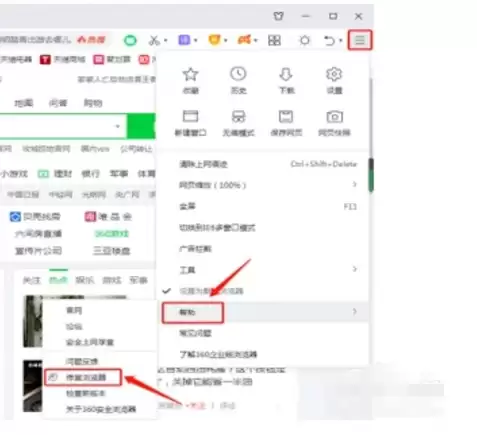Select the 广告拦截 ad-block menu item
The width and height of the screenshot is (477, 435).
263,249
